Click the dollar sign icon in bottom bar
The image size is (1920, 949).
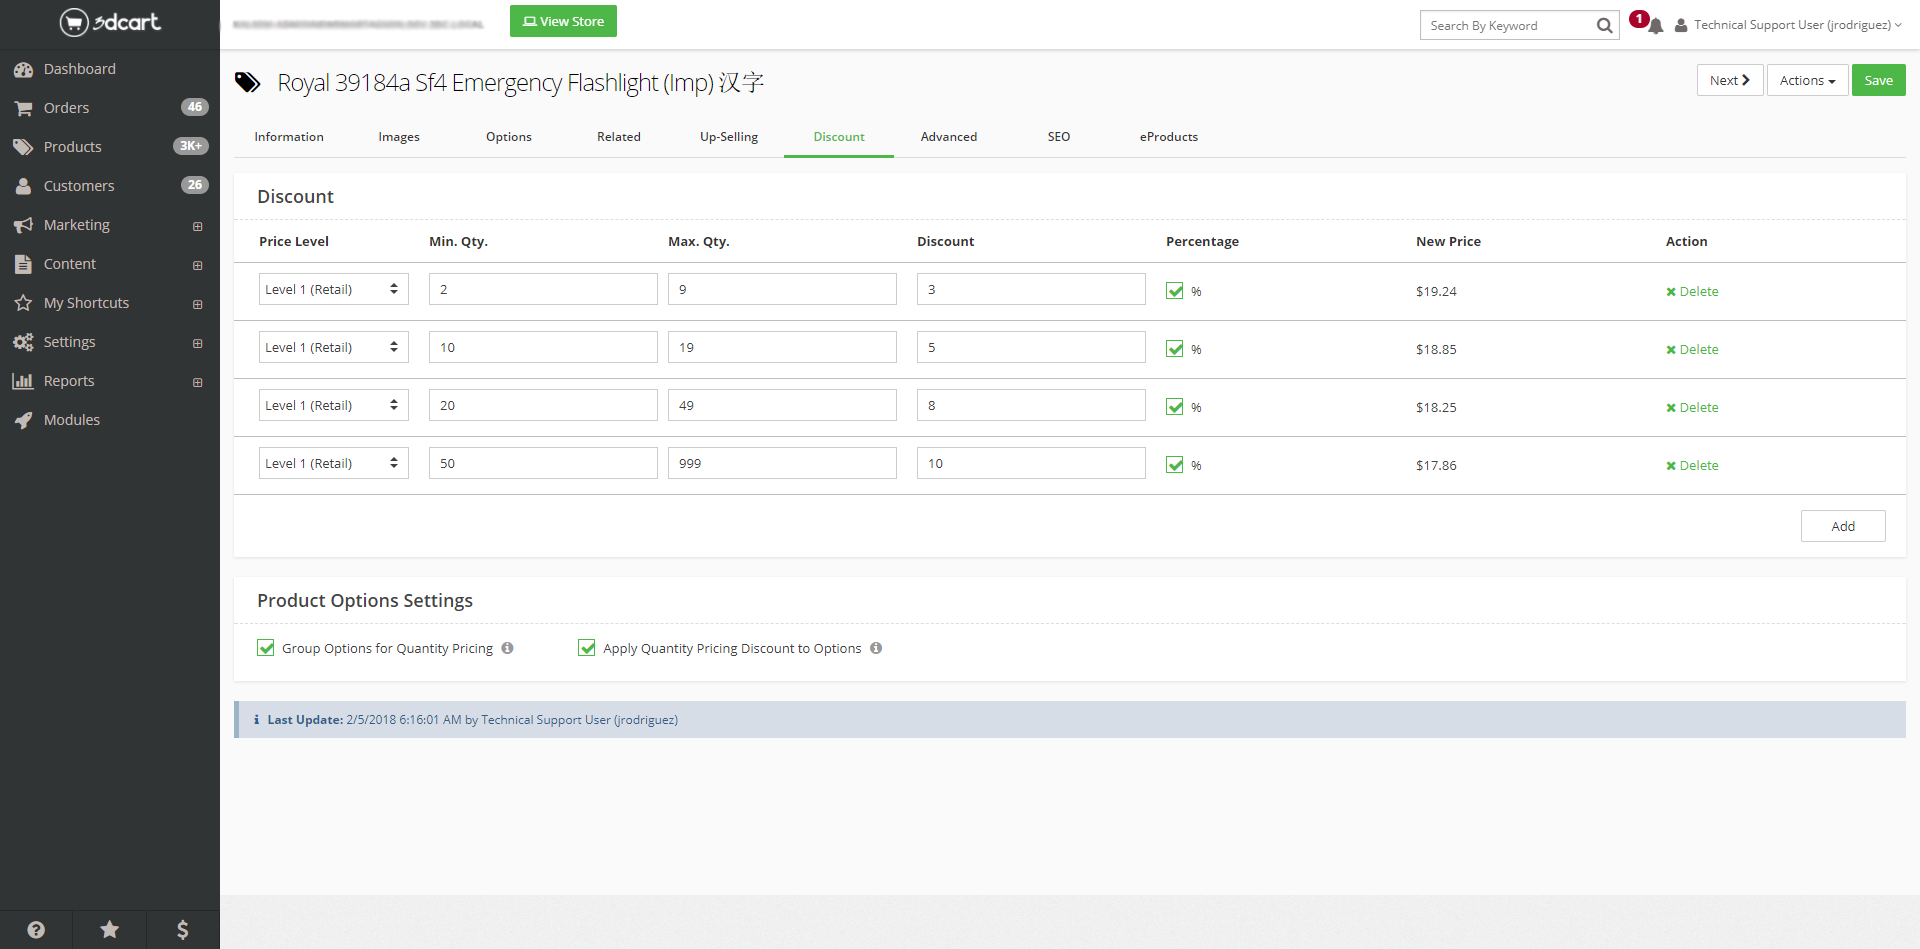(x=182, y=930)
